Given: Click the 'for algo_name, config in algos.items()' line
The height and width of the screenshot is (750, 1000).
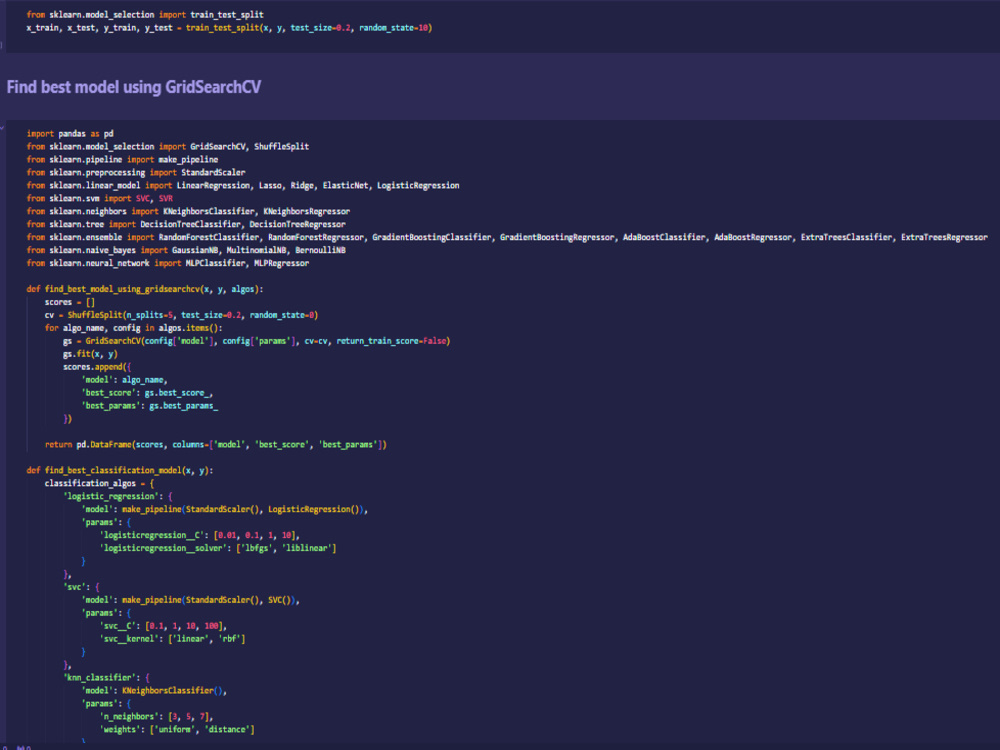Looking at the screenshot, I should click(x=133, y=328).
